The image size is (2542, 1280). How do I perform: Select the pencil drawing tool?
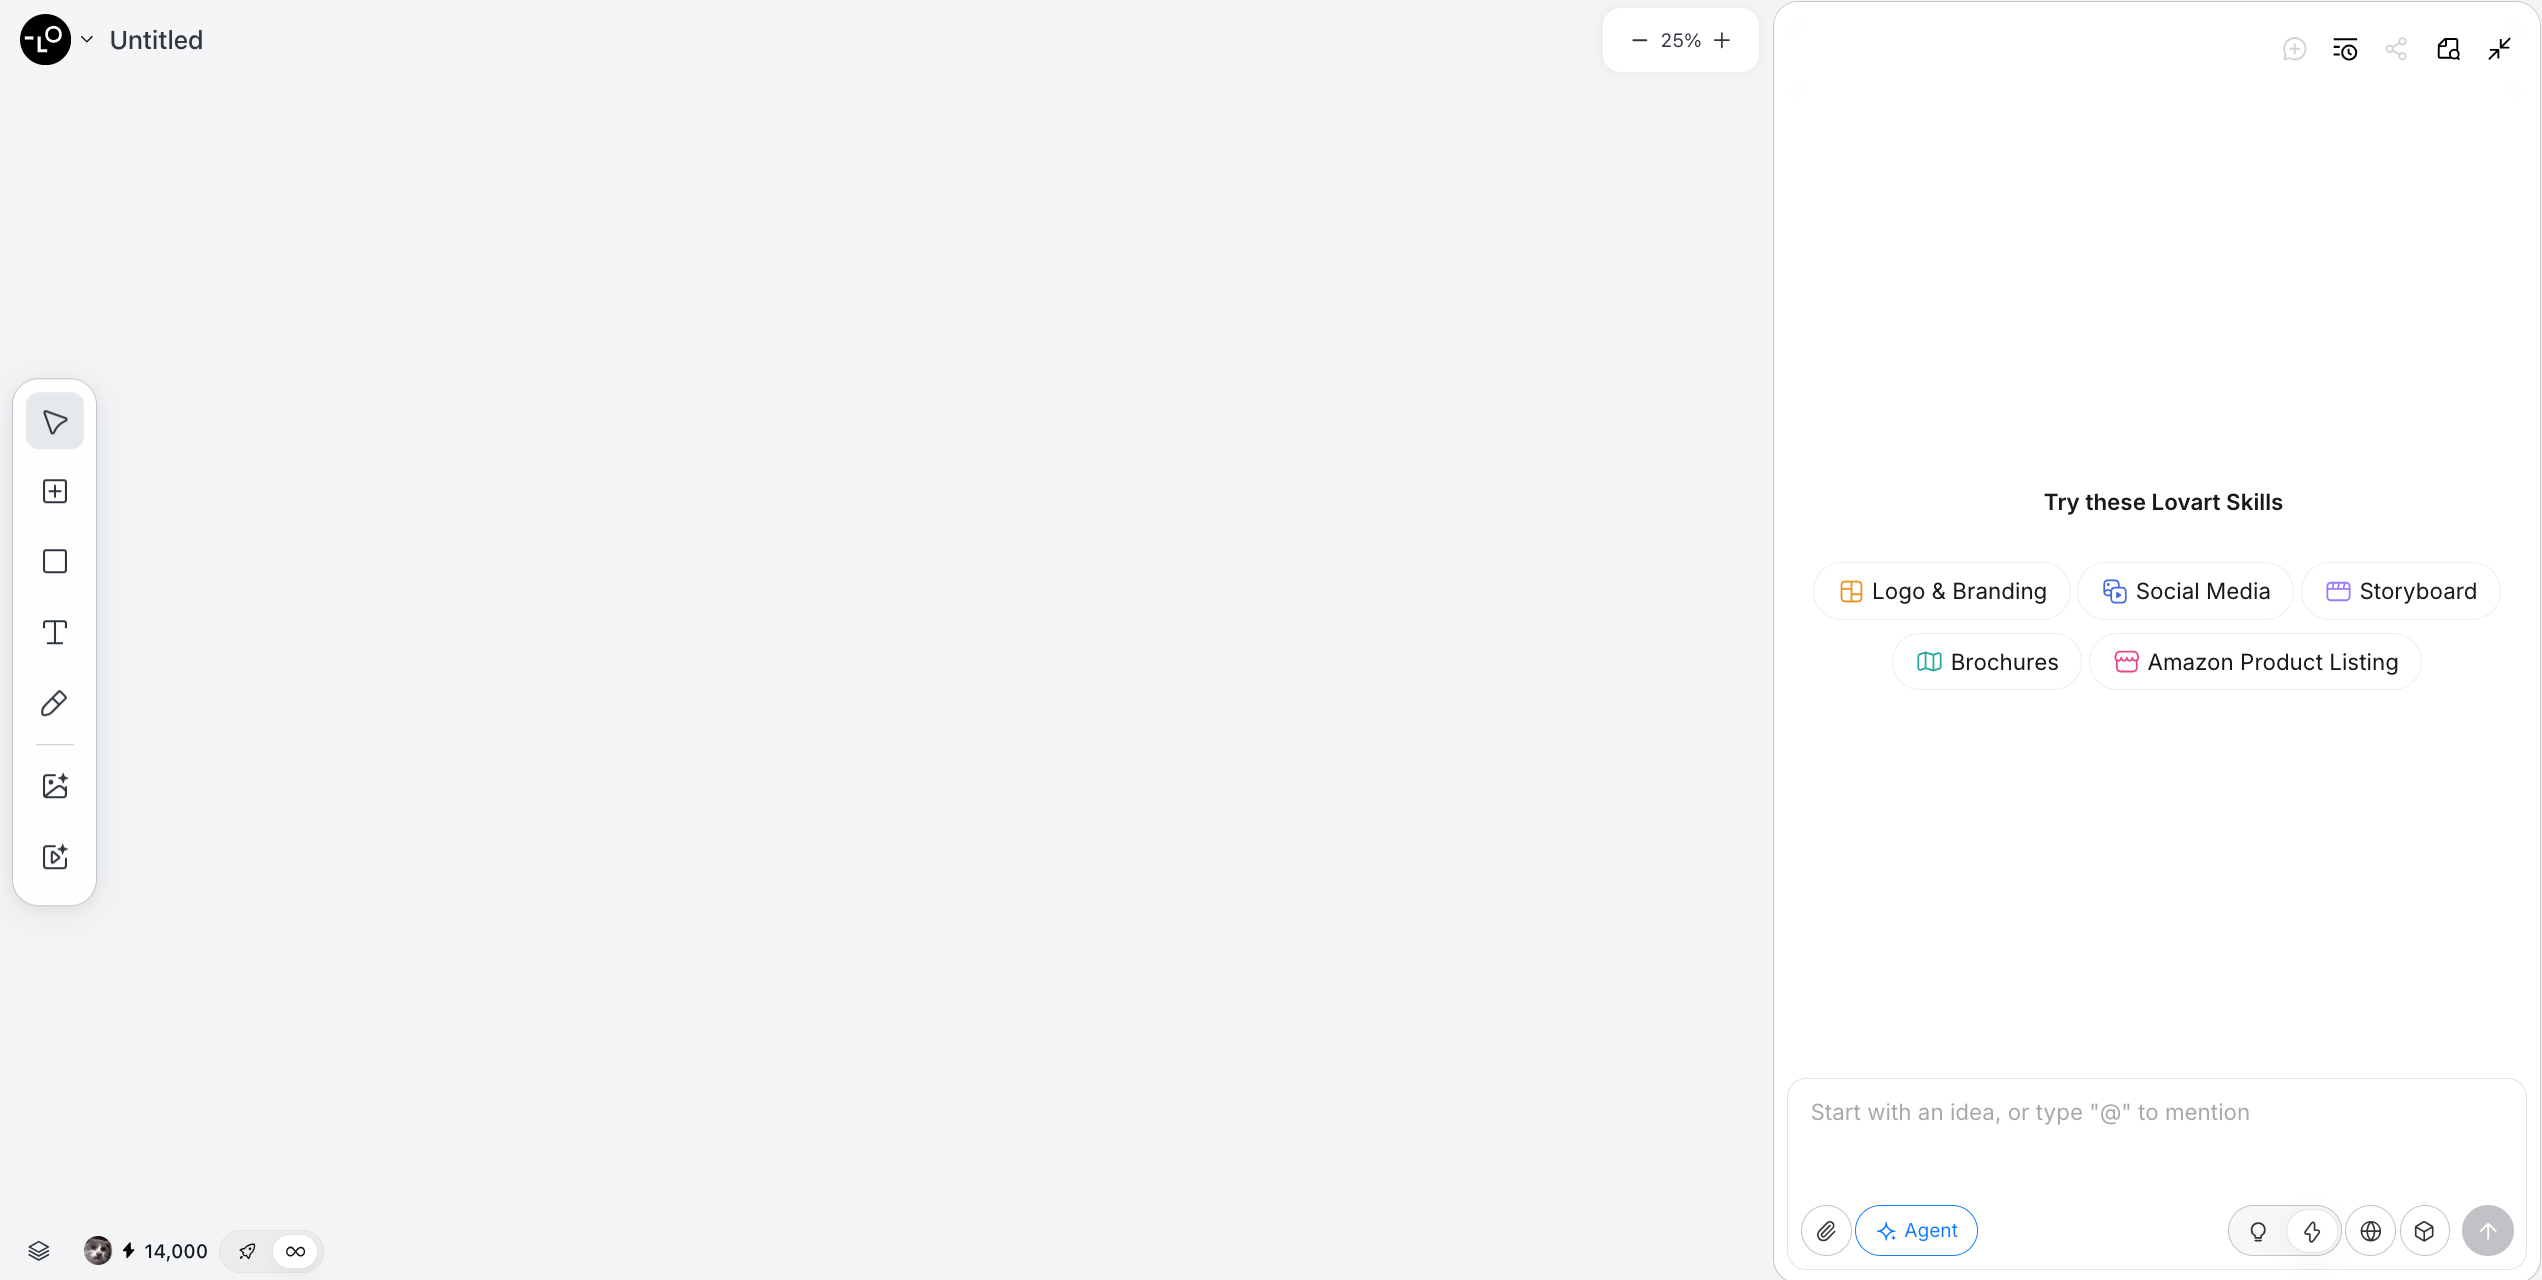(55, 703)
